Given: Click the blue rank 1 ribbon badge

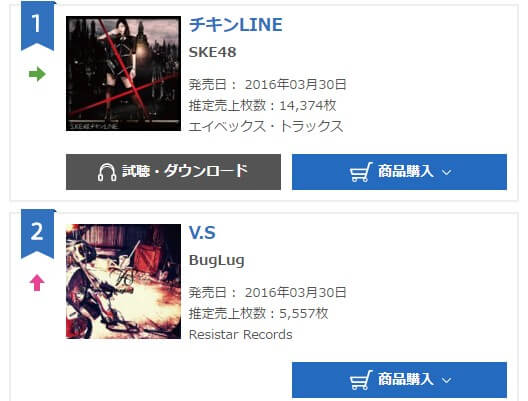Looking at the screenshot, I should click(x=37, y=26).
